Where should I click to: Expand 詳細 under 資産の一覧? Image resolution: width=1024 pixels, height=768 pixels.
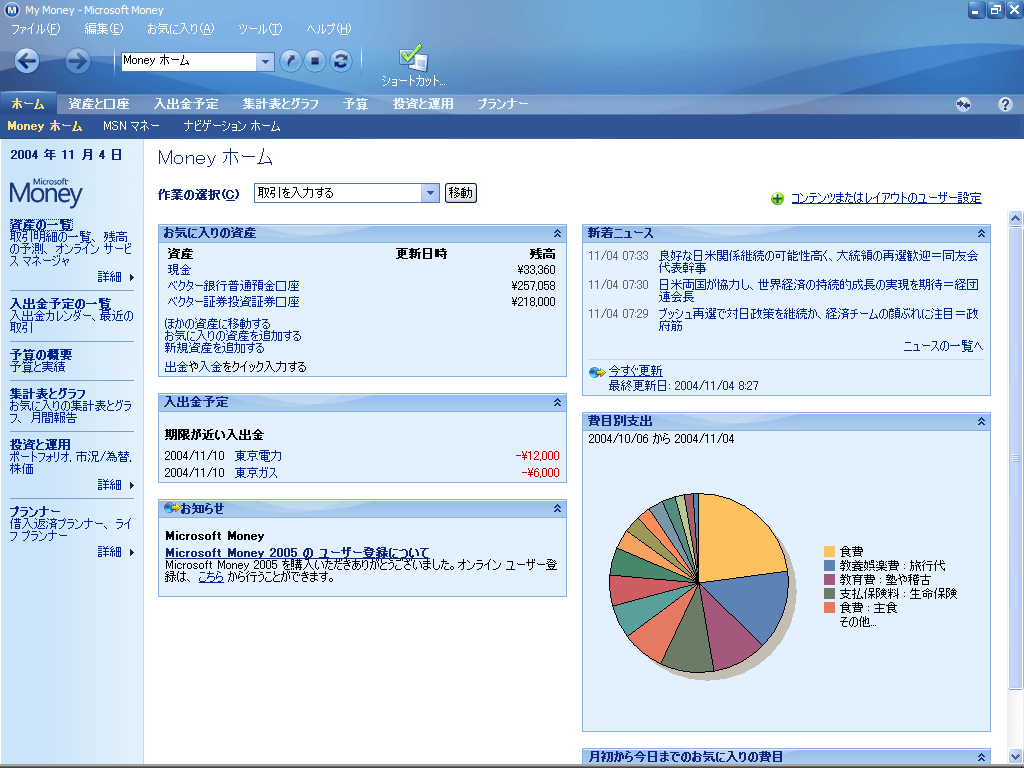pyautogui.click(x=116, y=277)
